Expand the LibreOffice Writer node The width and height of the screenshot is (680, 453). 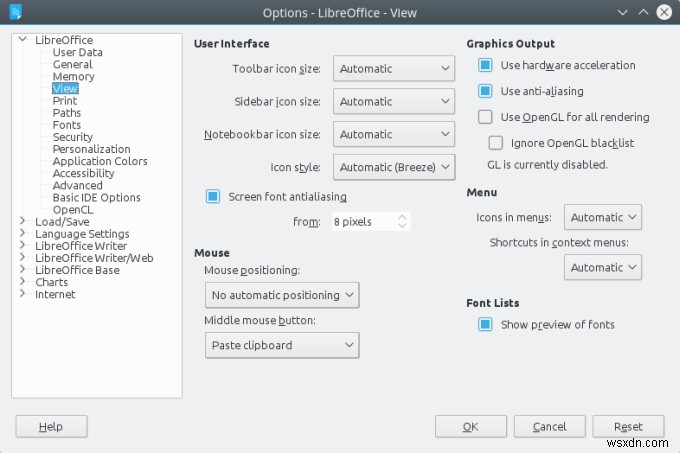click(23, 246)
